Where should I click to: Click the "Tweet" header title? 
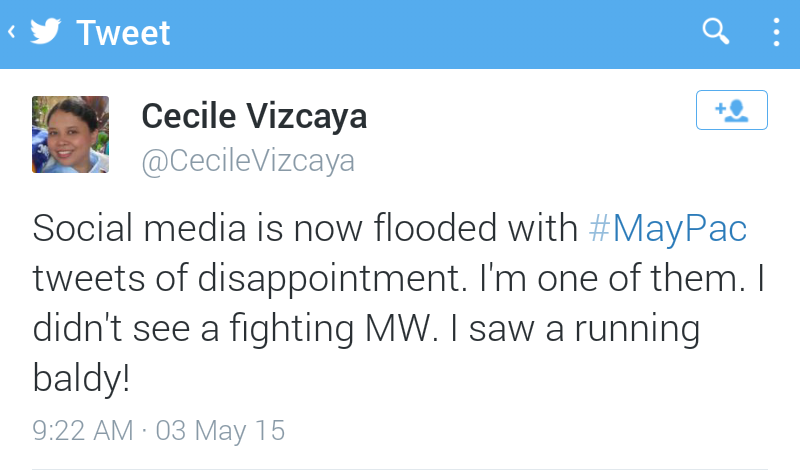[124, 33]
